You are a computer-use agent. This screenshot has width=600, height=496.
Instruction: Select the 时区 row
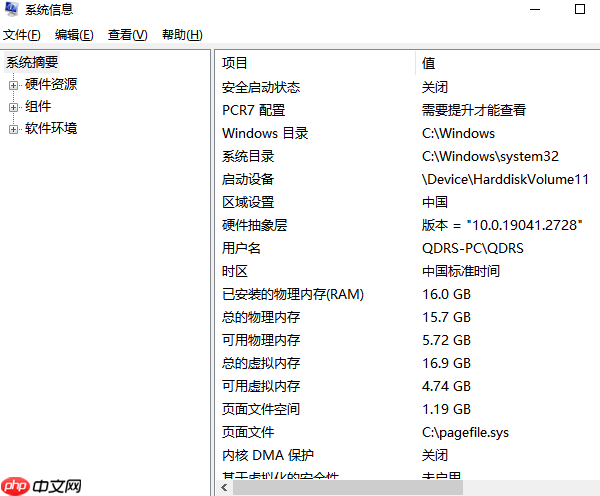409,271
